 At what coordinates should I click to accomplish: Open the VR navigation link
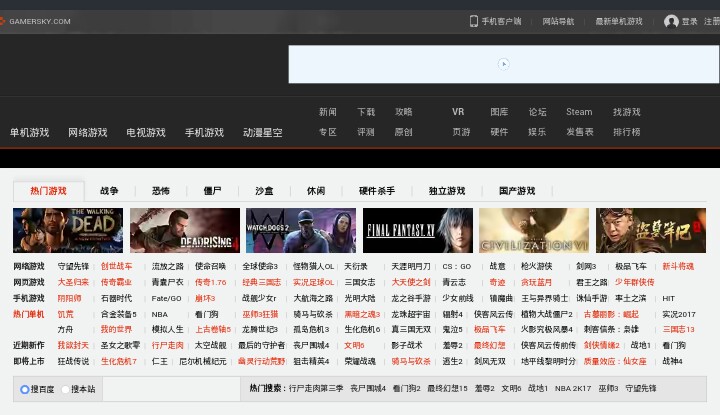click(x=458, y=112)
